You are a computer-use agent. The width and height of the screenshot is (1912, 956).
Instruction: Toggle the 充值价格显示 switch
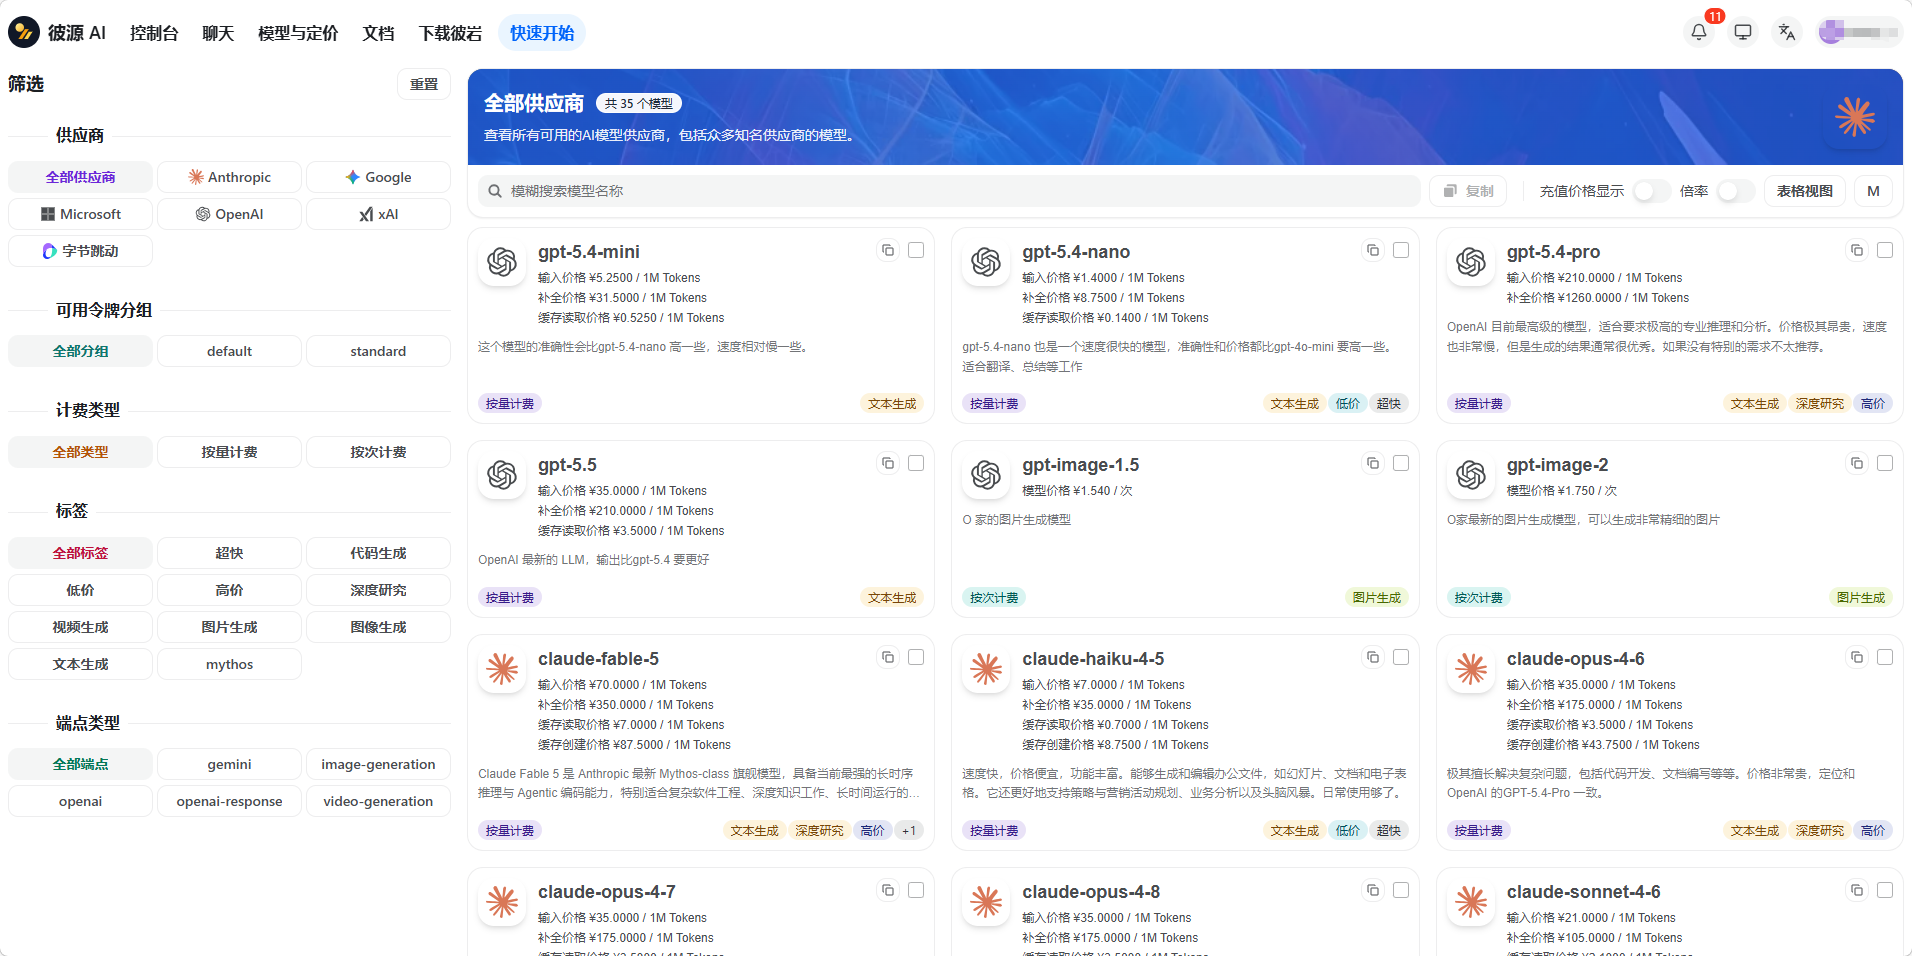point(1652,191)
